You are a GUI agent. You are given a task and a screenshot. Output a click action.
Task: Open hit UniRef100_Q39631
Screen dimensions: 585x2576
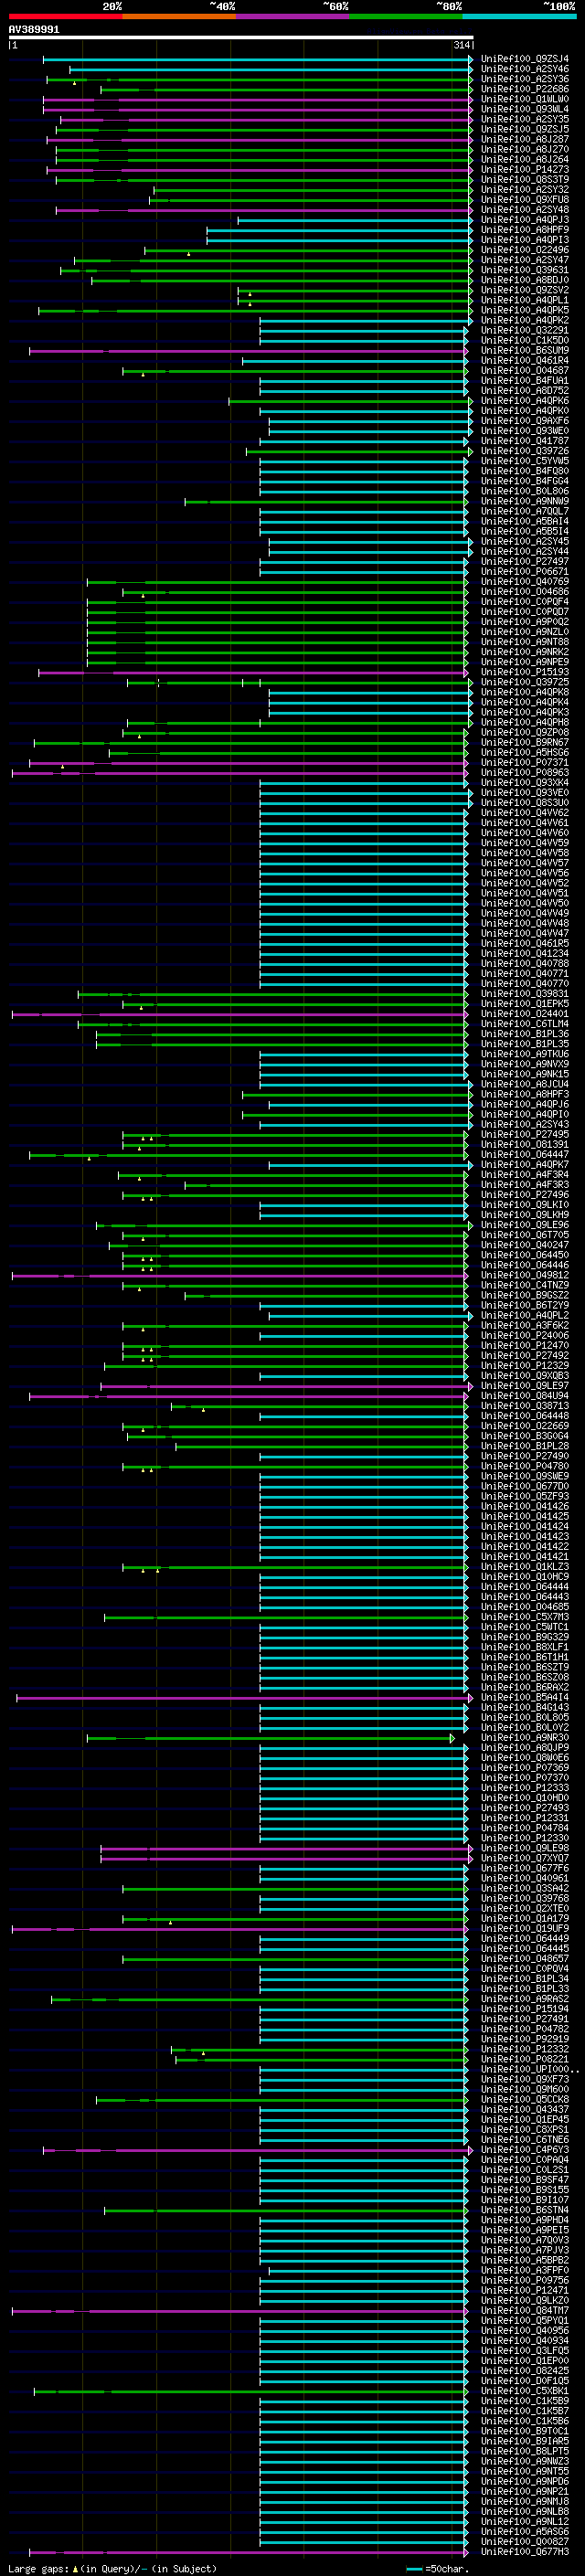tap(525, 270)
